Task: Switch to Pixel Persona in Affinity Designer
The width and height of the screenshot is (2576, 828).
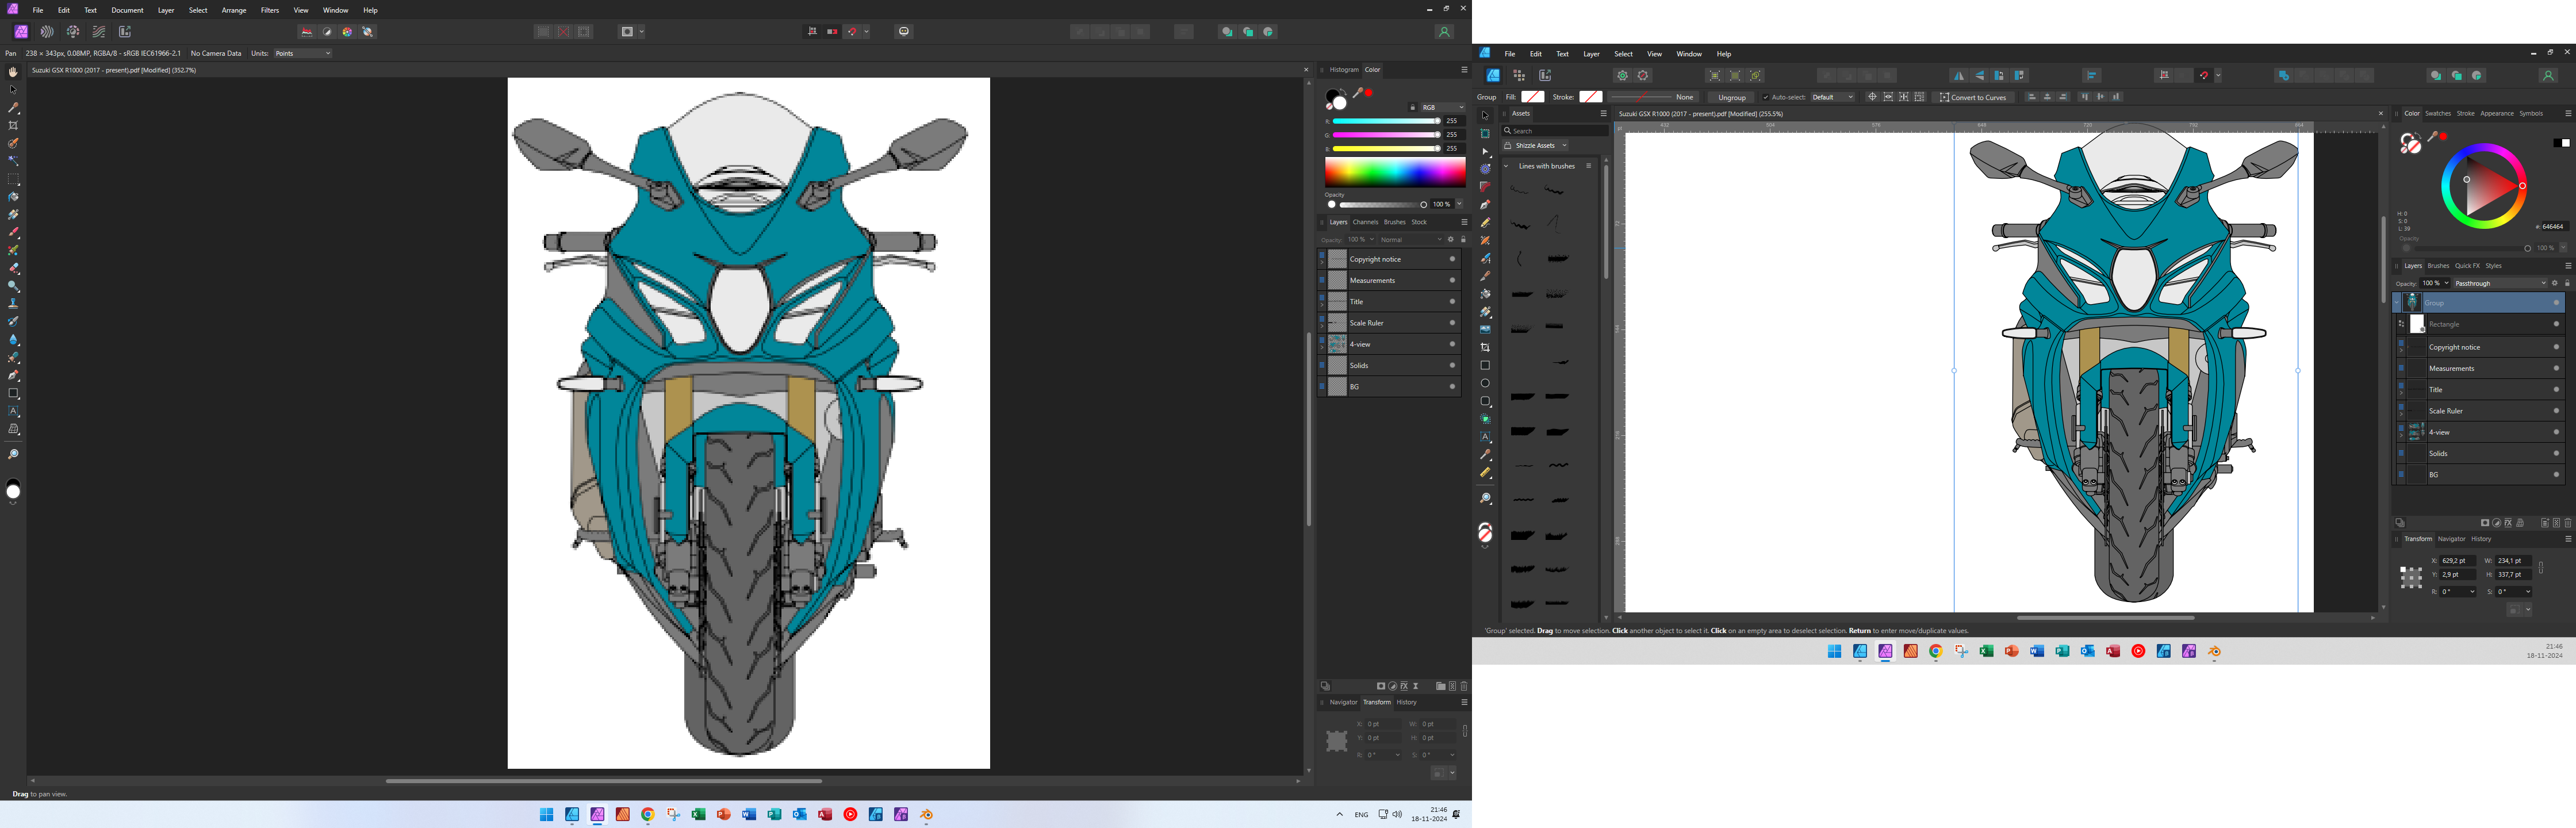Action: (x=1519, y=76)
